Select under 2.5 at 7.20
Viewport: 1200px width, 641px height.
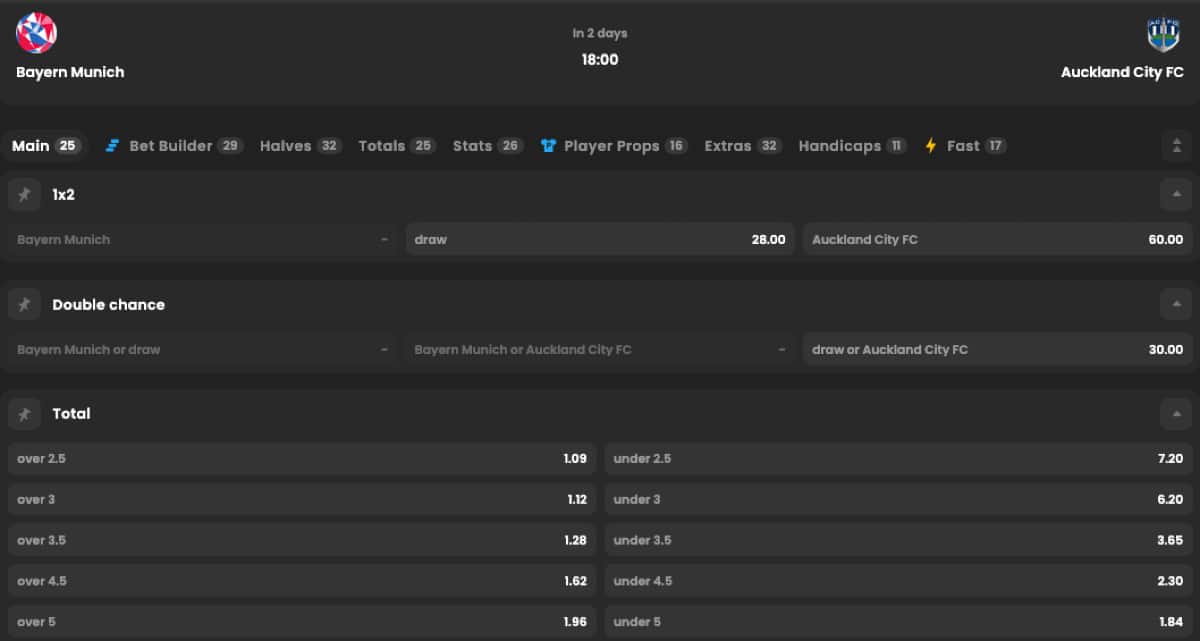tap(898, 459)
